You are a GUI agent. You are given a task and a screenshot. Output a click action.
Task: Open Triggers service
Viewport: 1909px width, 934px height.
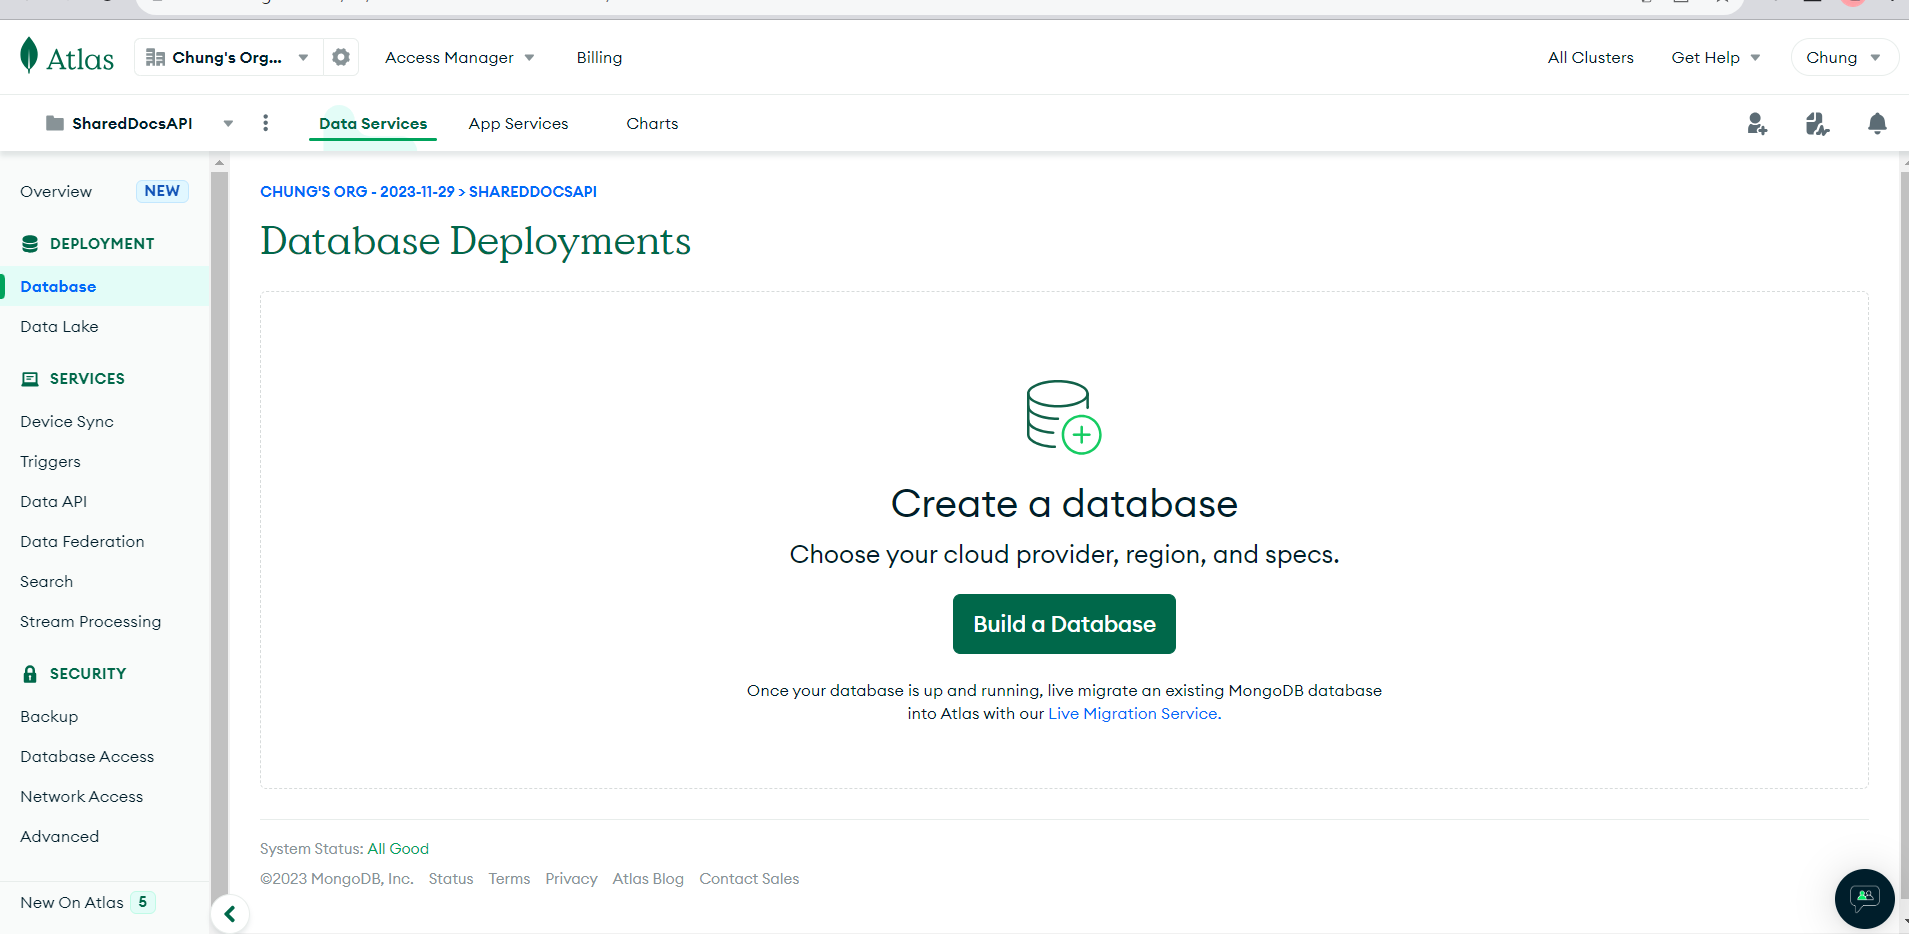click(50, 462)
